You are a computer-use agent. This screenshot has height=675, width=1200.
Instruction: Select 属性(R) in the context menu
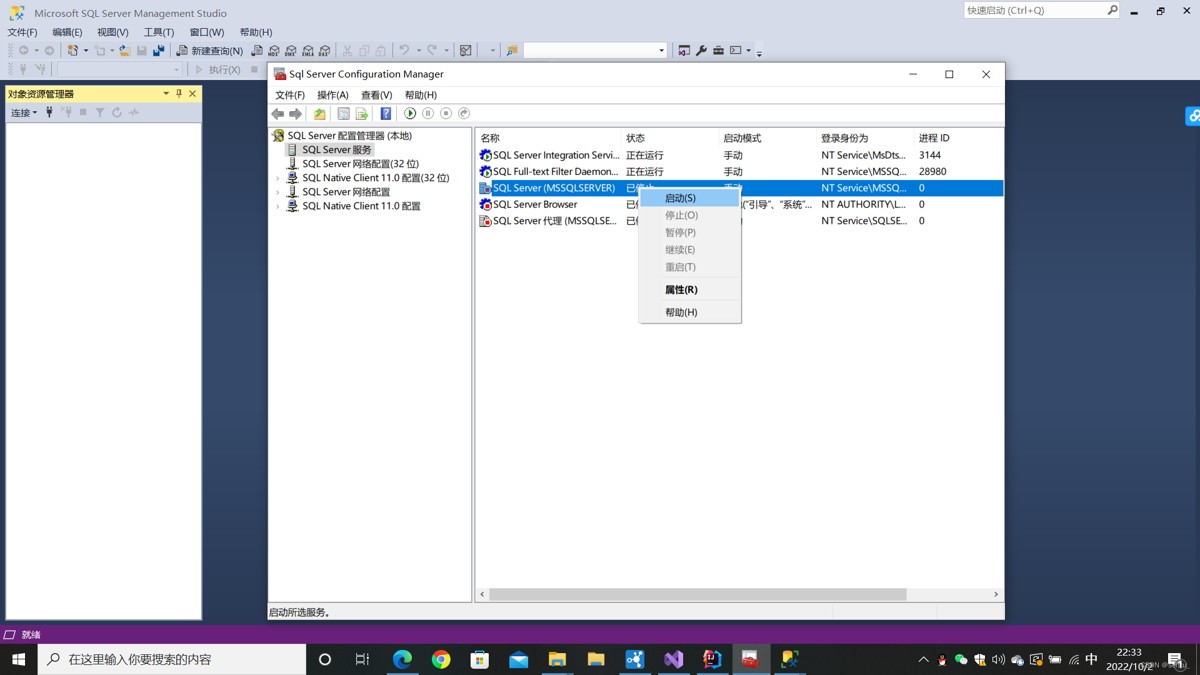(x=681, y=290)
